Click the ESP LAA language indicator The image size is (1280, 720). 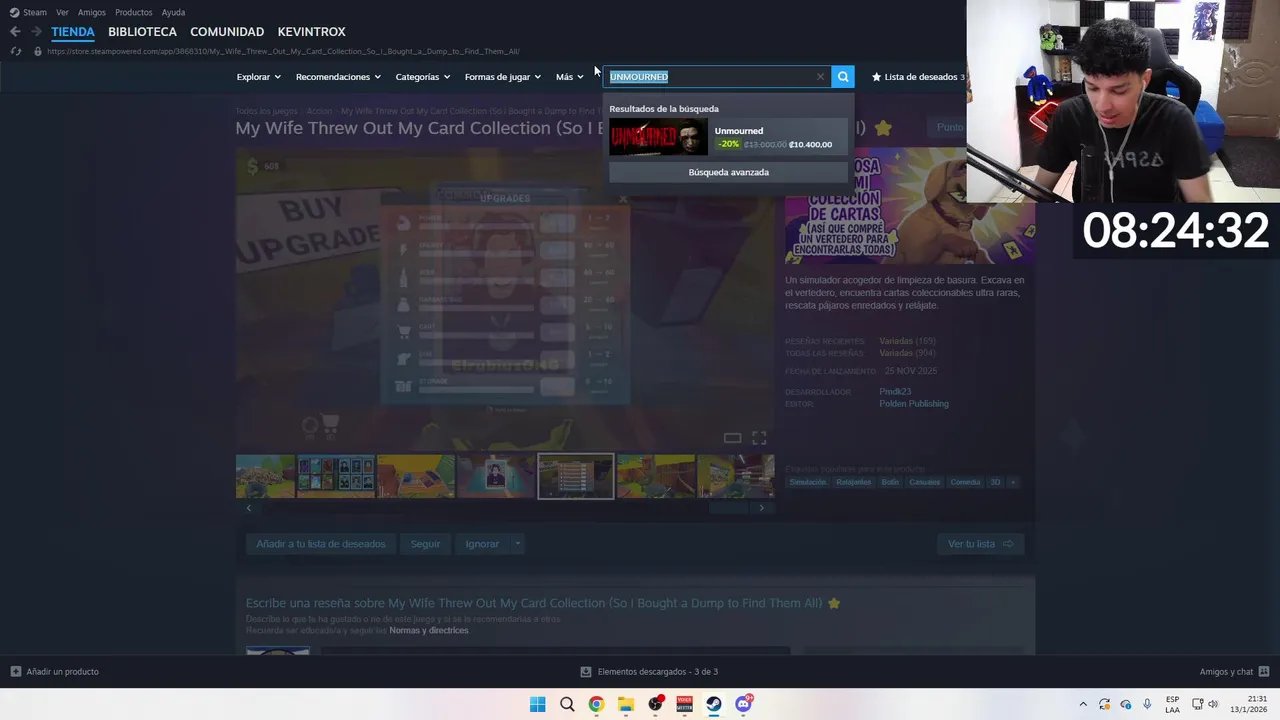click(1172, 705)
